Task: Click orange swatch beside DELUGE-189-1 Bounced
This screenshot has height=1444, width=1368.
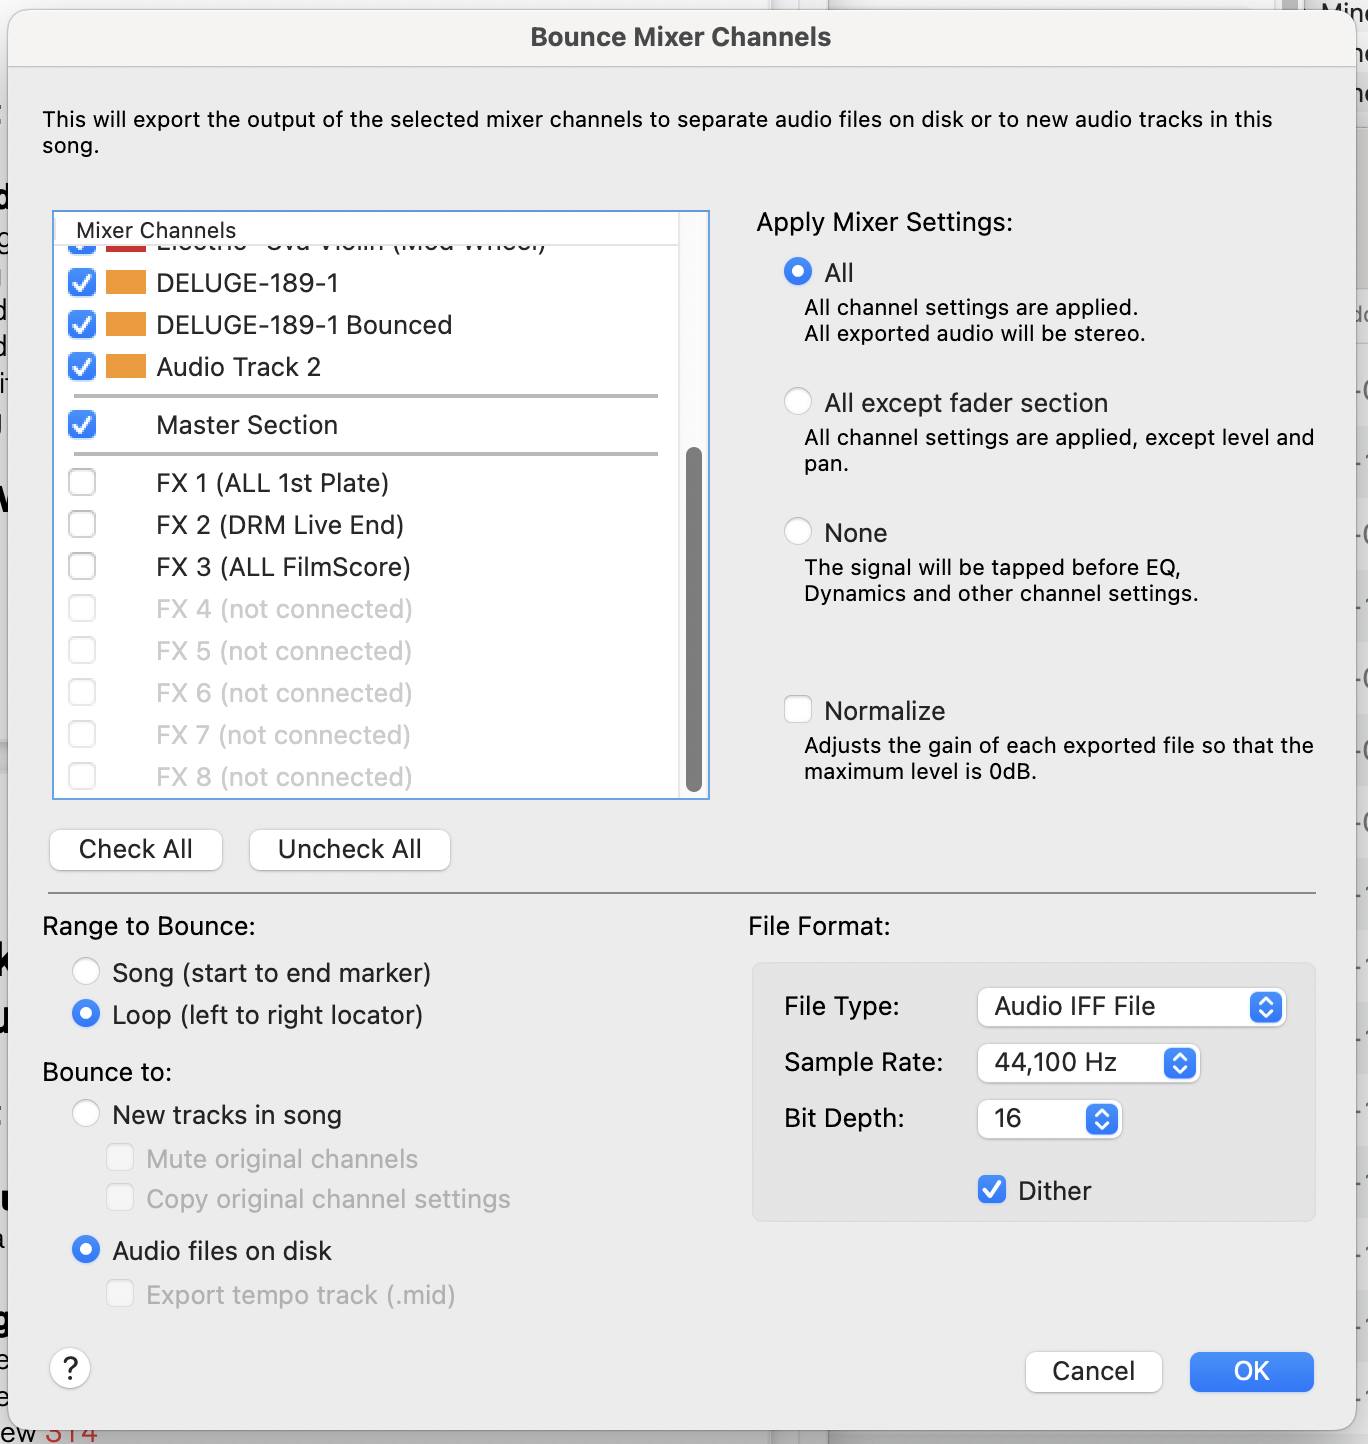Action: (x=126, y=325)
